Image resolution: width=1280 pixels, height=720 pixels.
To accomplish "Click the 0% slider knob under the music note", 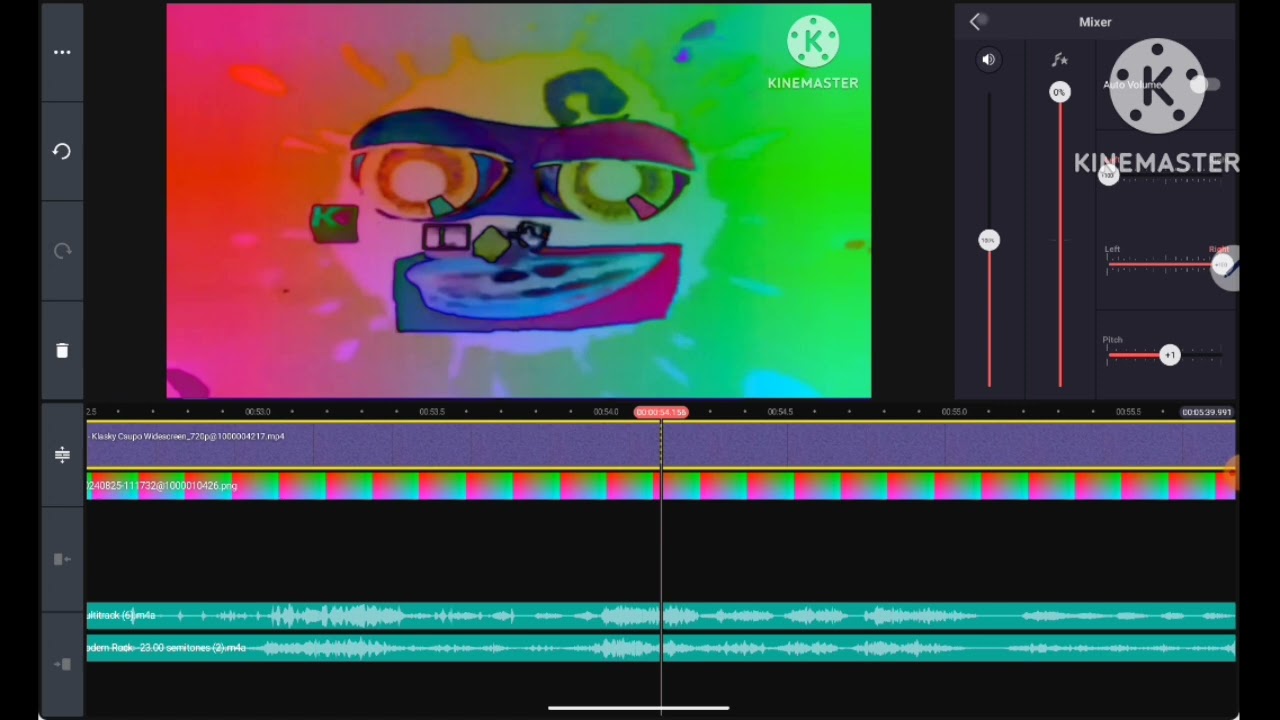I will [1059, 92].
